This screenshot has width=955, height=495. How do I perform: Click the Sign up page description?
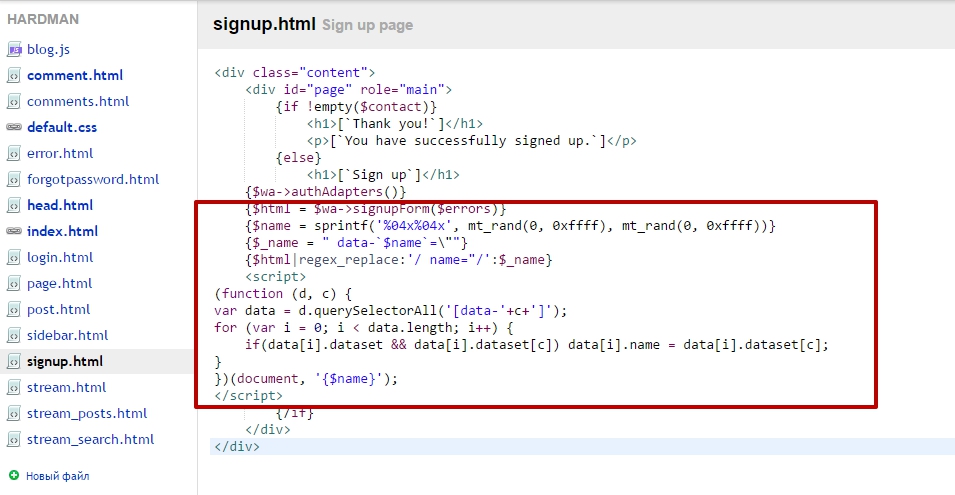point(367,25)
